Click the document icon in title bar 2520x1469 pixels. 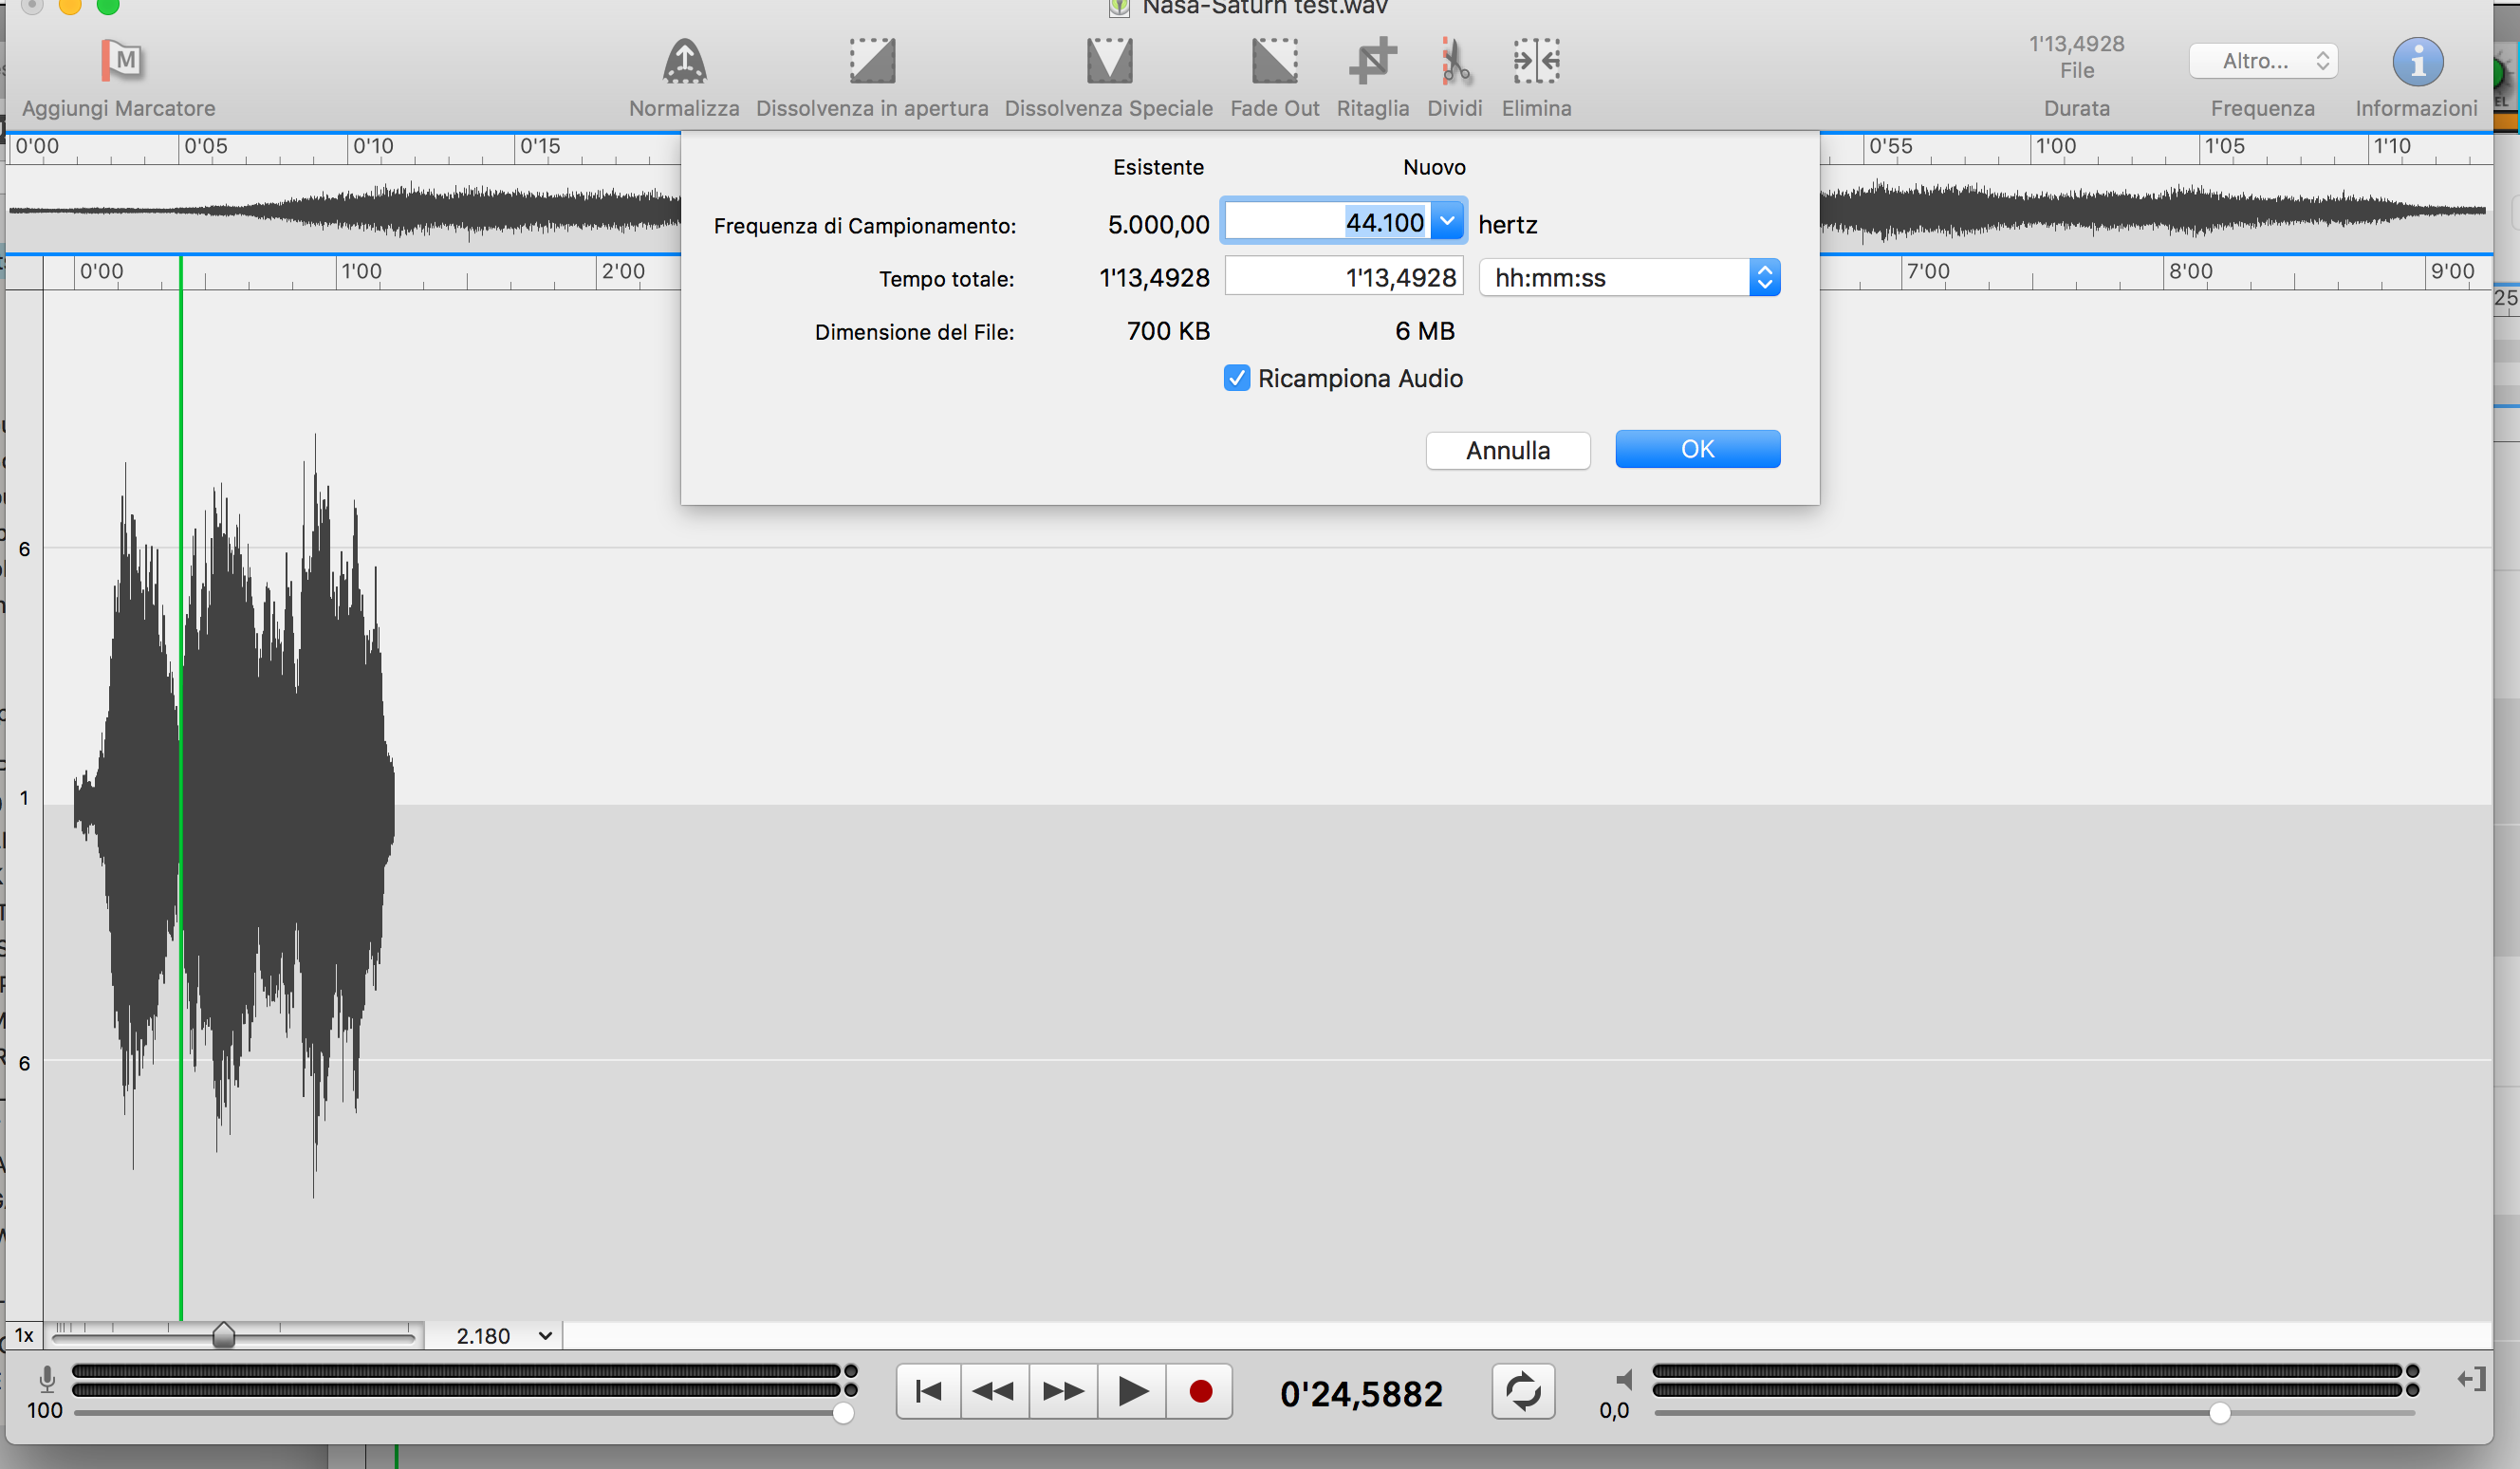click(x=1119, y=7)
